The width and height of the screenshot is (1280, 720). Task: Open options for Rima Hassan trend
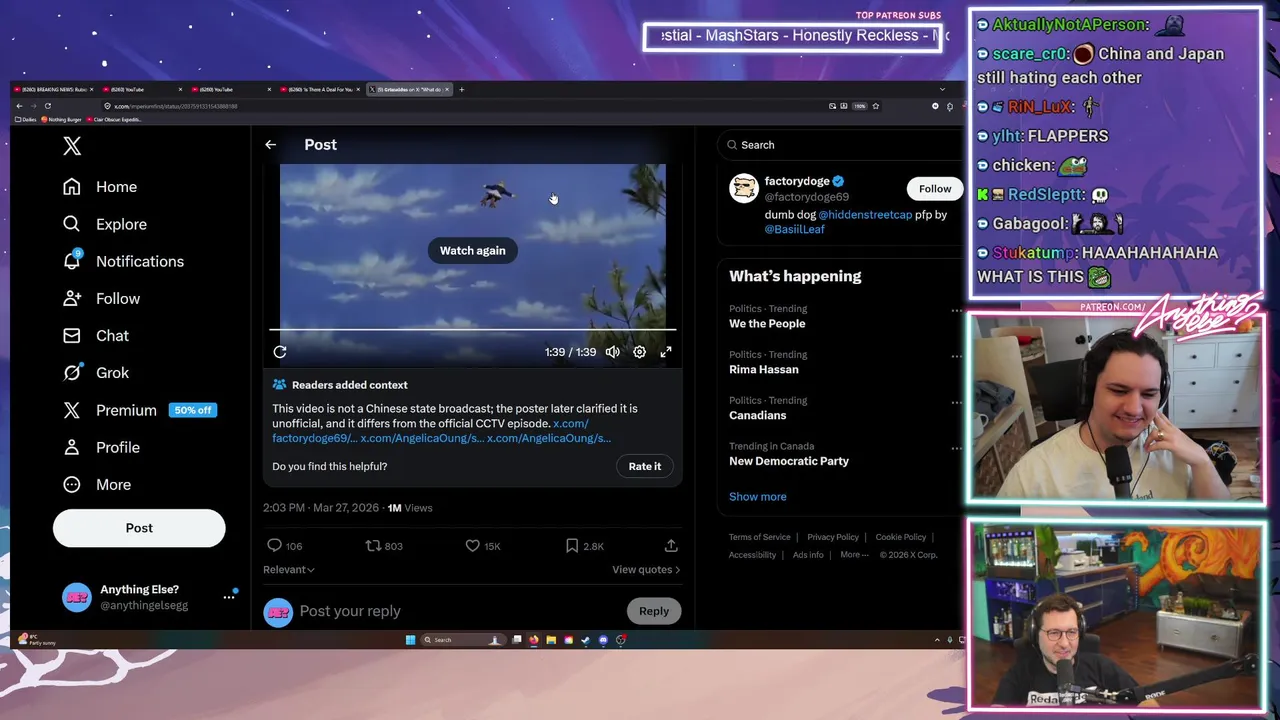click(x=956, y=357)
